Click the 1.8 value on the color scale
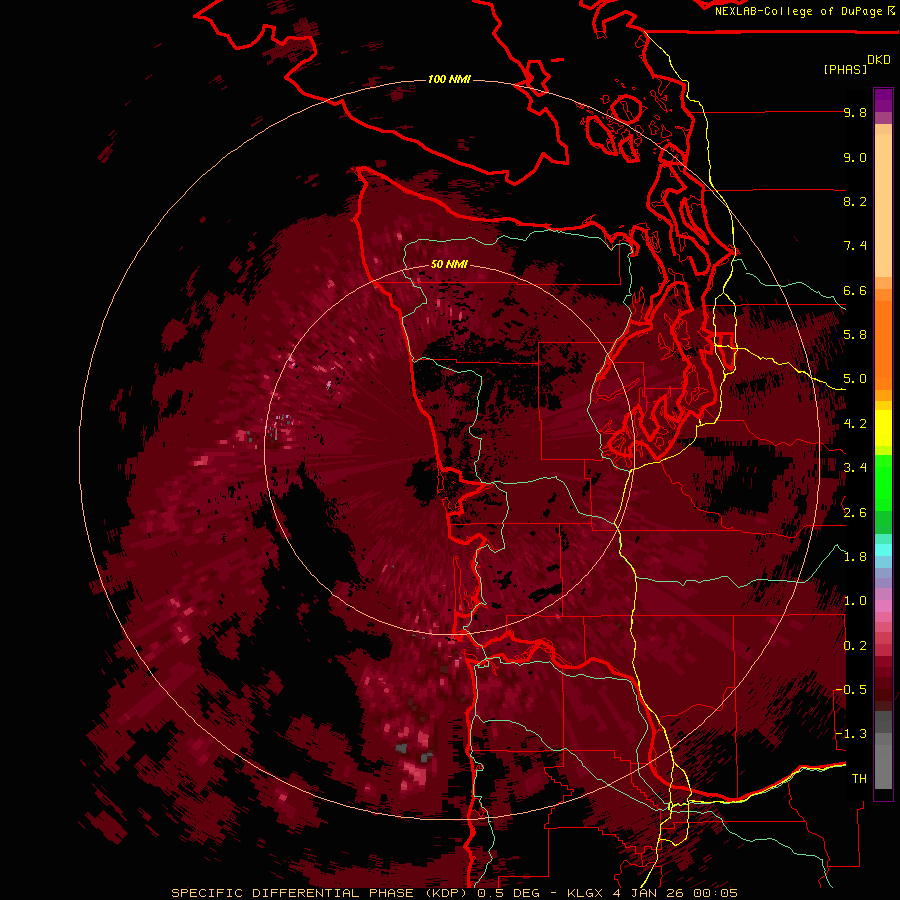The width and height of the screenshot is (900, 900). tap(855, 557)
